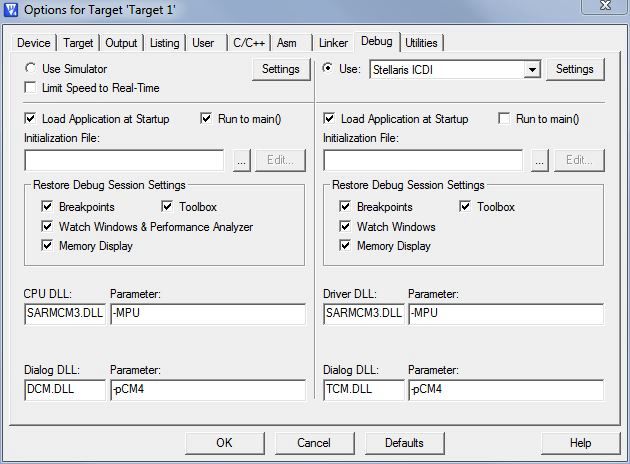Toggle Watch Windows & Performance Analyzer checkbox
This screenshot has width=630, height=464.
pyautogui.click(x=47, y=226)
